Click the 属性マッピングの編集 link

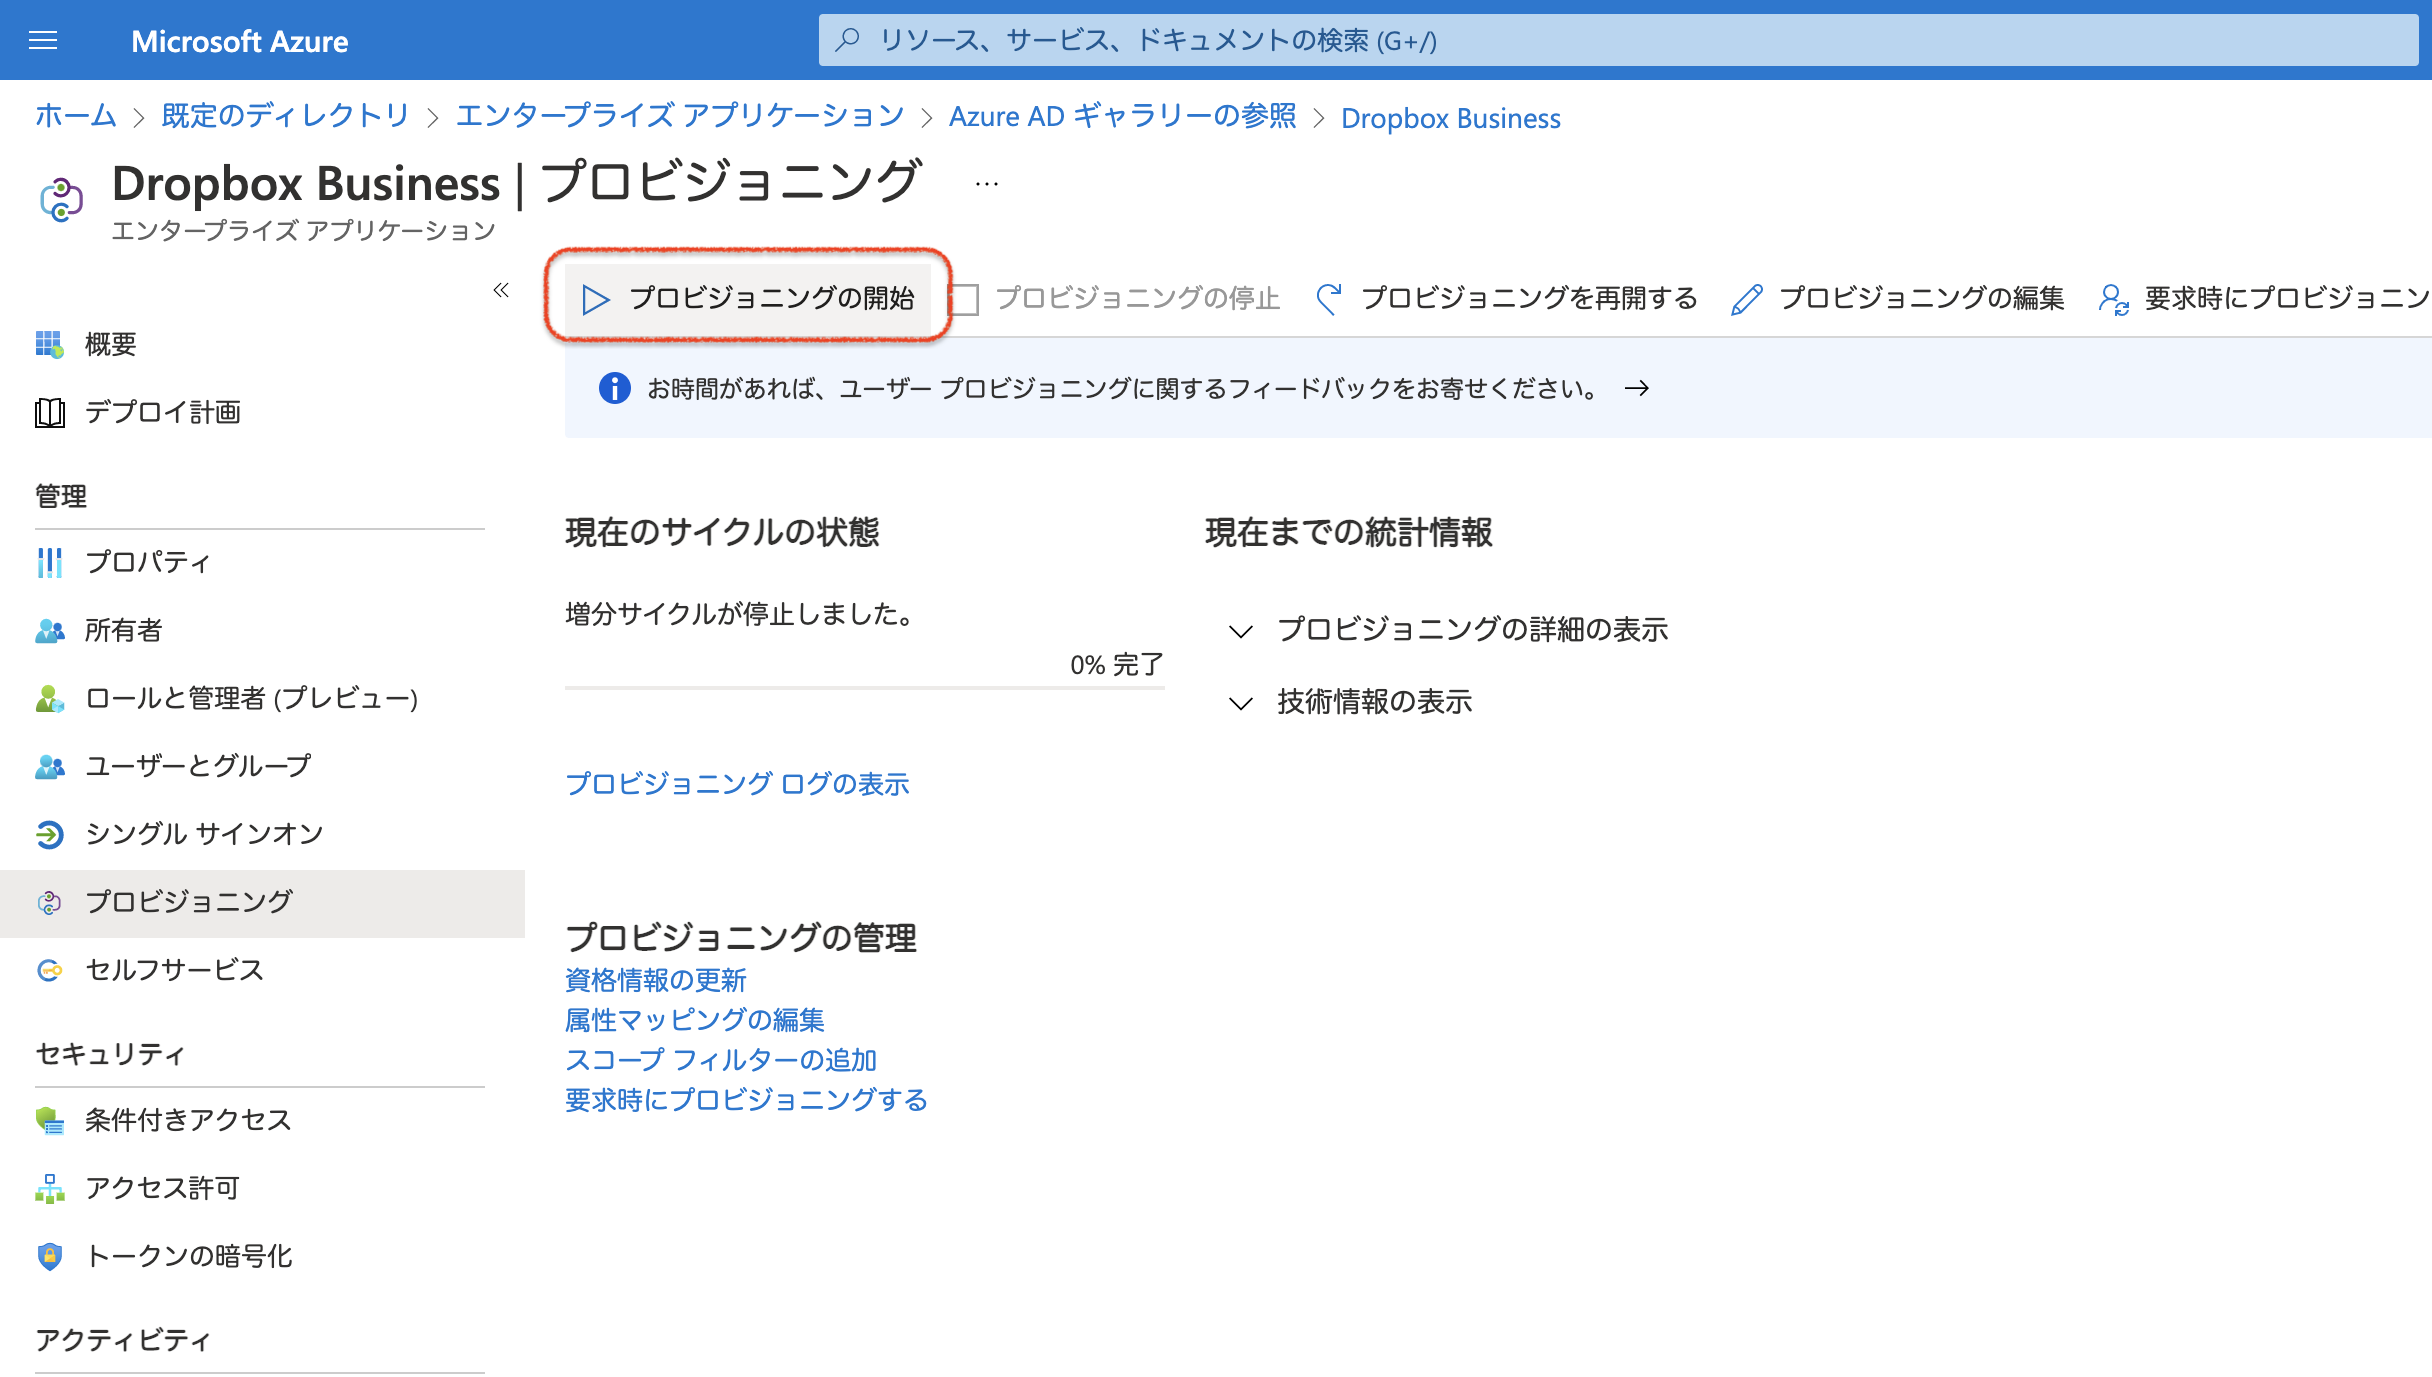click(x=695, y=1020)
